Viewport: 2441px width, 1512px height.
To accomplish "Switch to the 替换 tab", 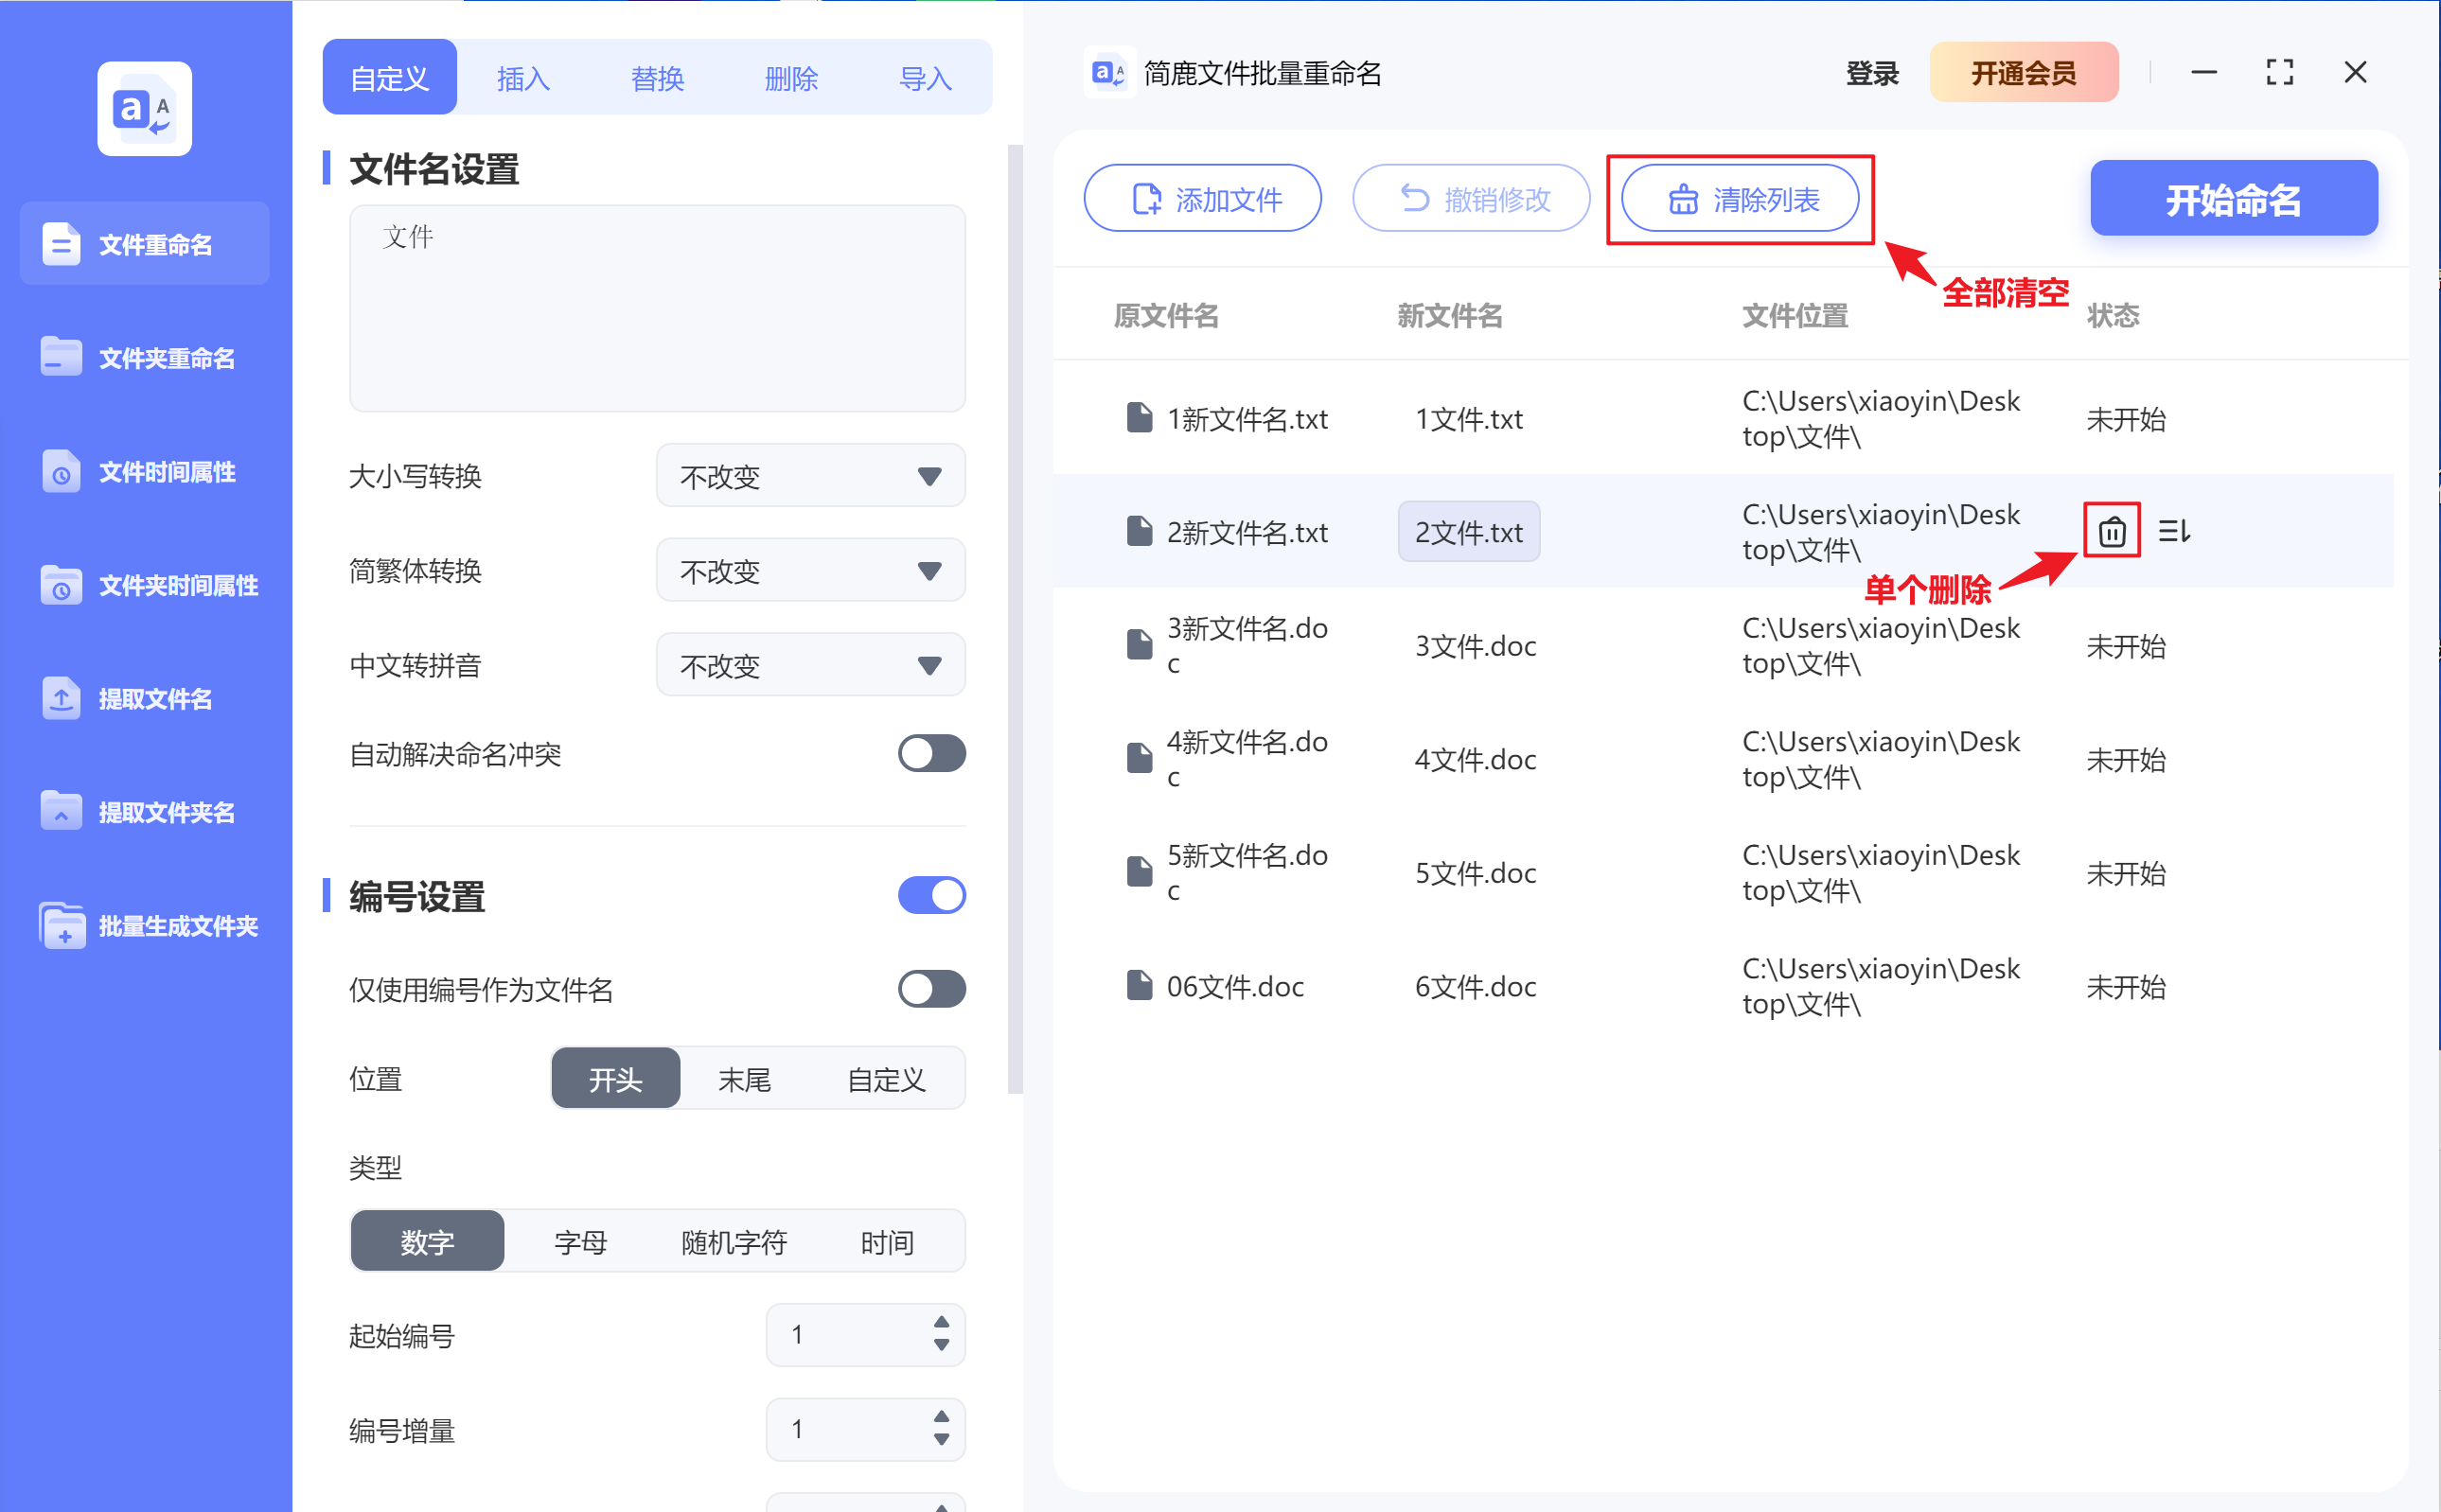I will (x=657, y=77).
